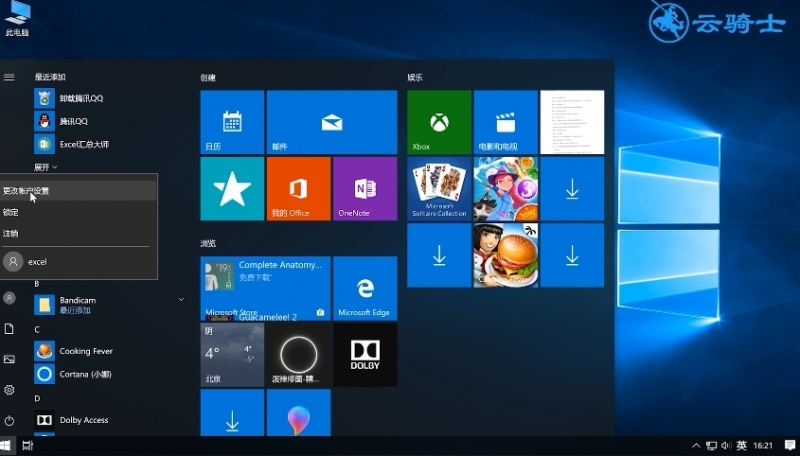Show hidden tray icons arrow
800x456 pixels.
pyautogui.click(x=696, y=445)
